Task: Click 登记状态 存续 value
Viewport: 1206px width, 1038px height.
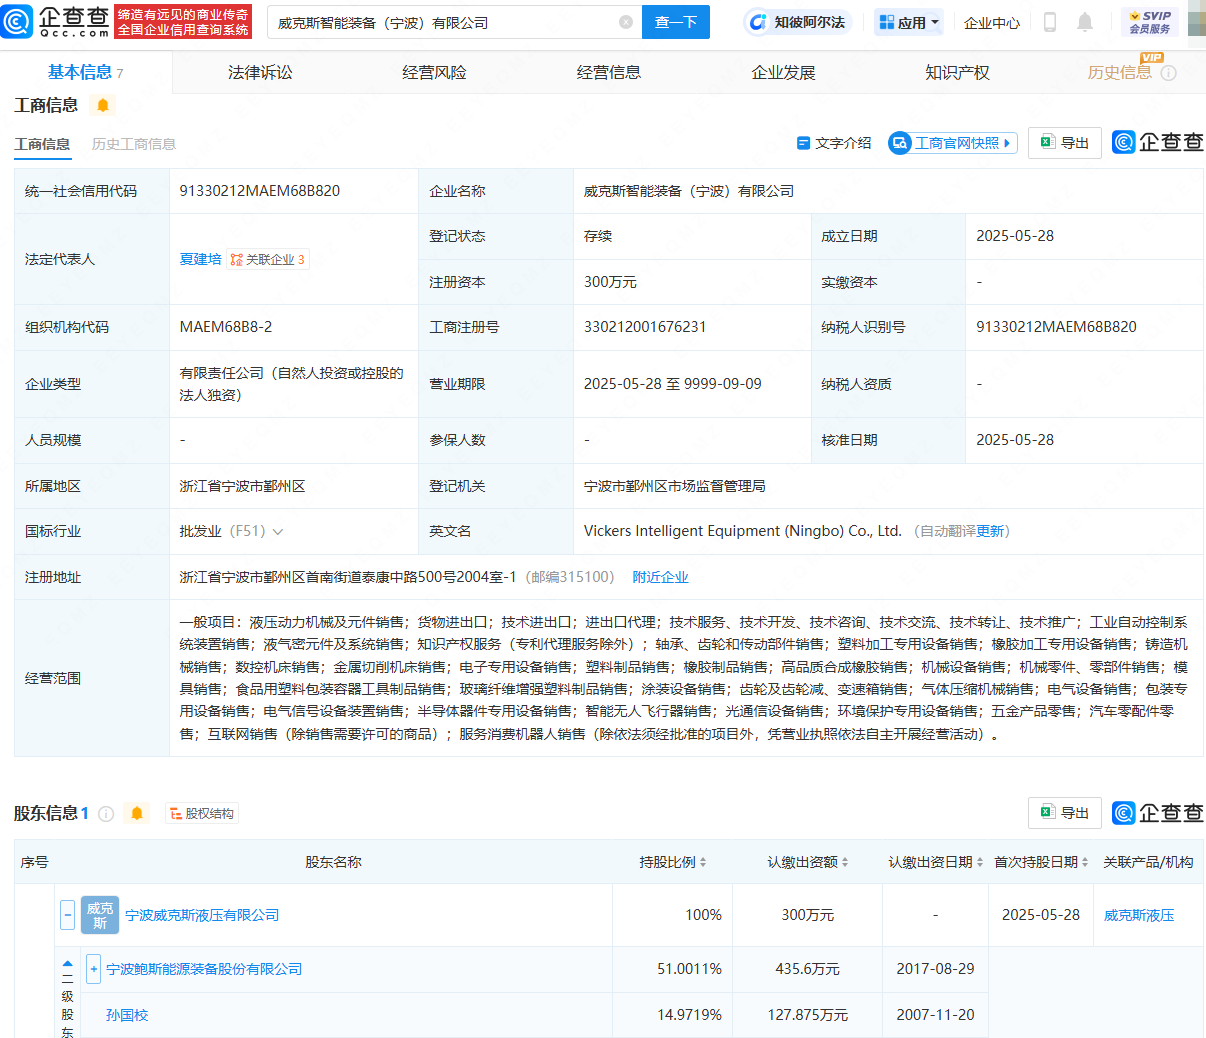Action: tap(598, 236)
